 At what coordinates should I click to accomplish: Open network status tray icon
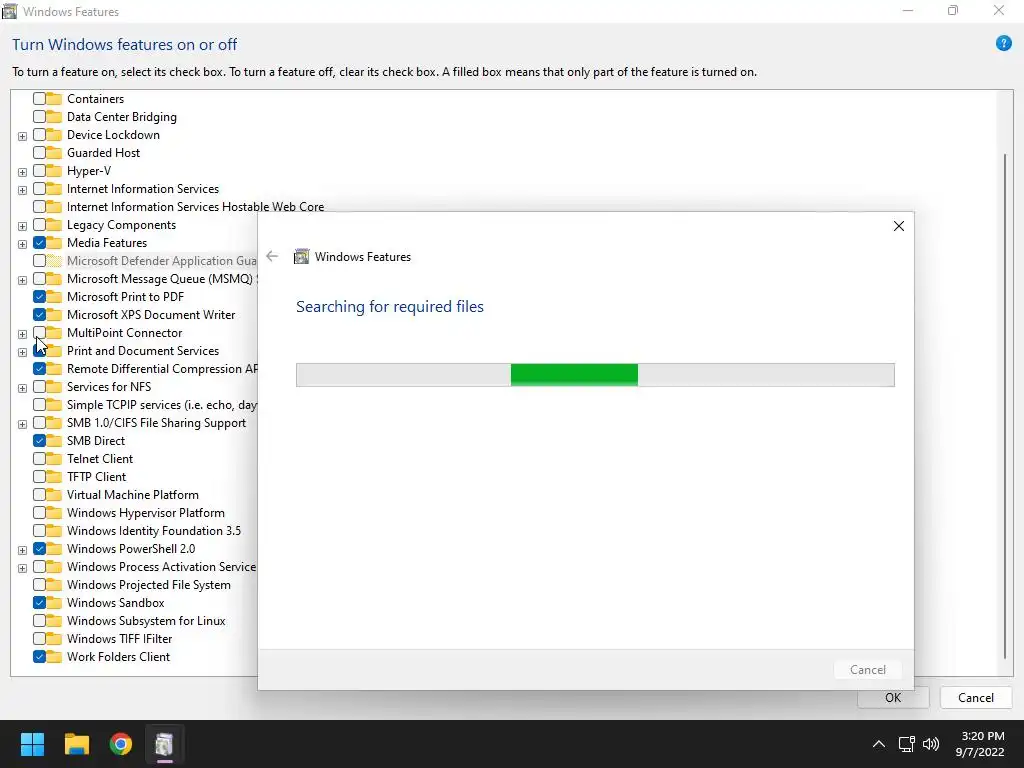click(x=906, y=744)
